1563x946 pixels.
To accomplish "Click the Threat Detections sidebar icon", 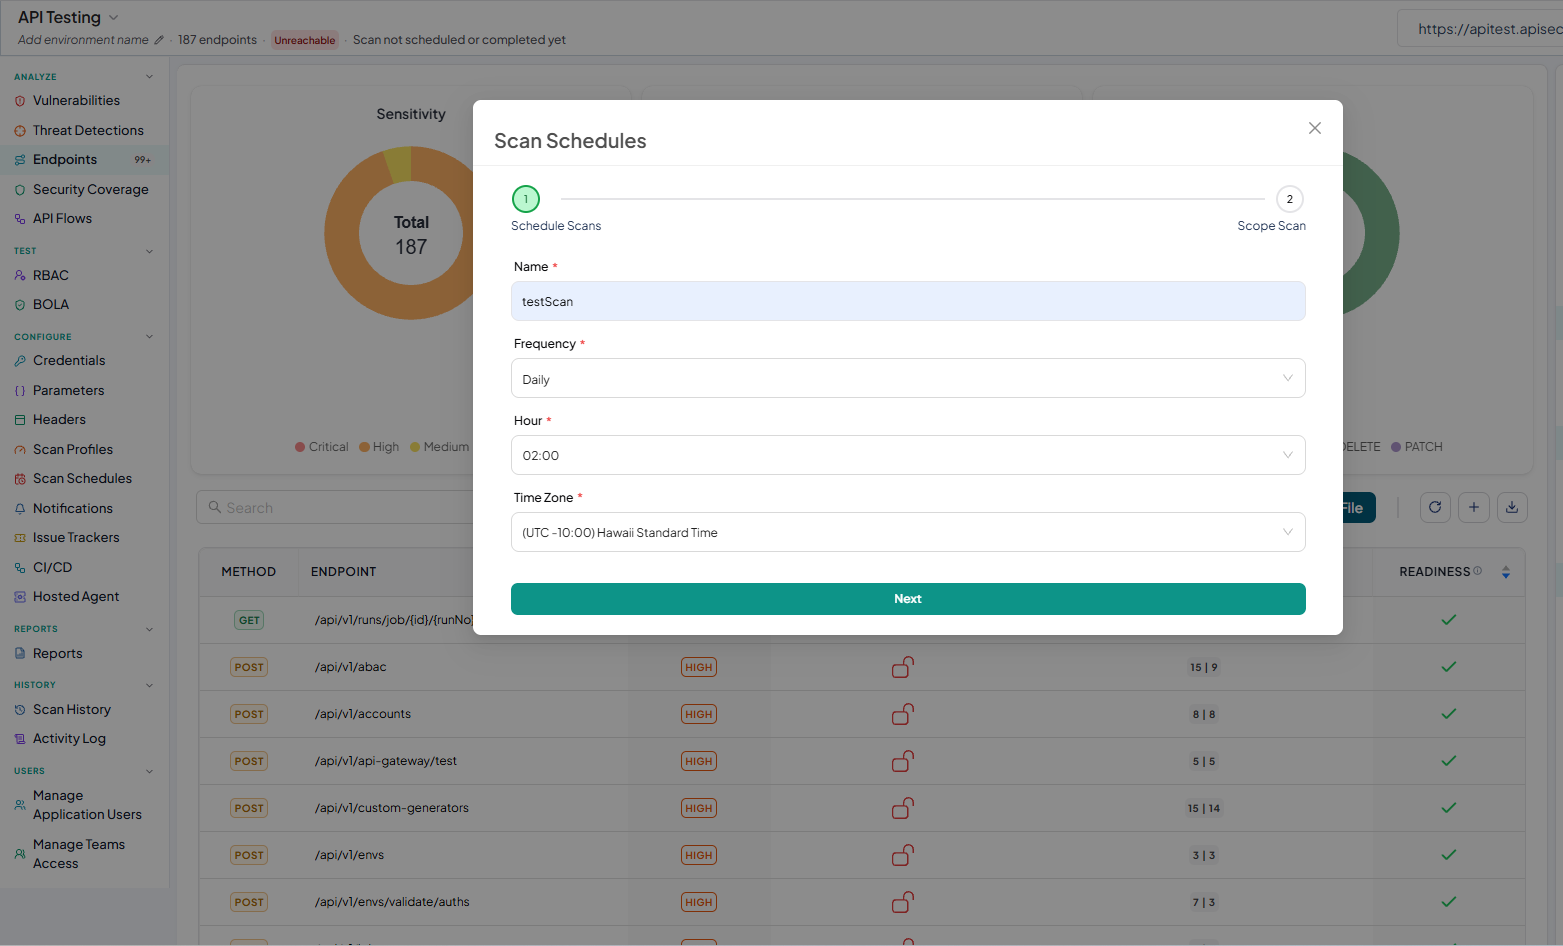I will [x=20, y=131].
